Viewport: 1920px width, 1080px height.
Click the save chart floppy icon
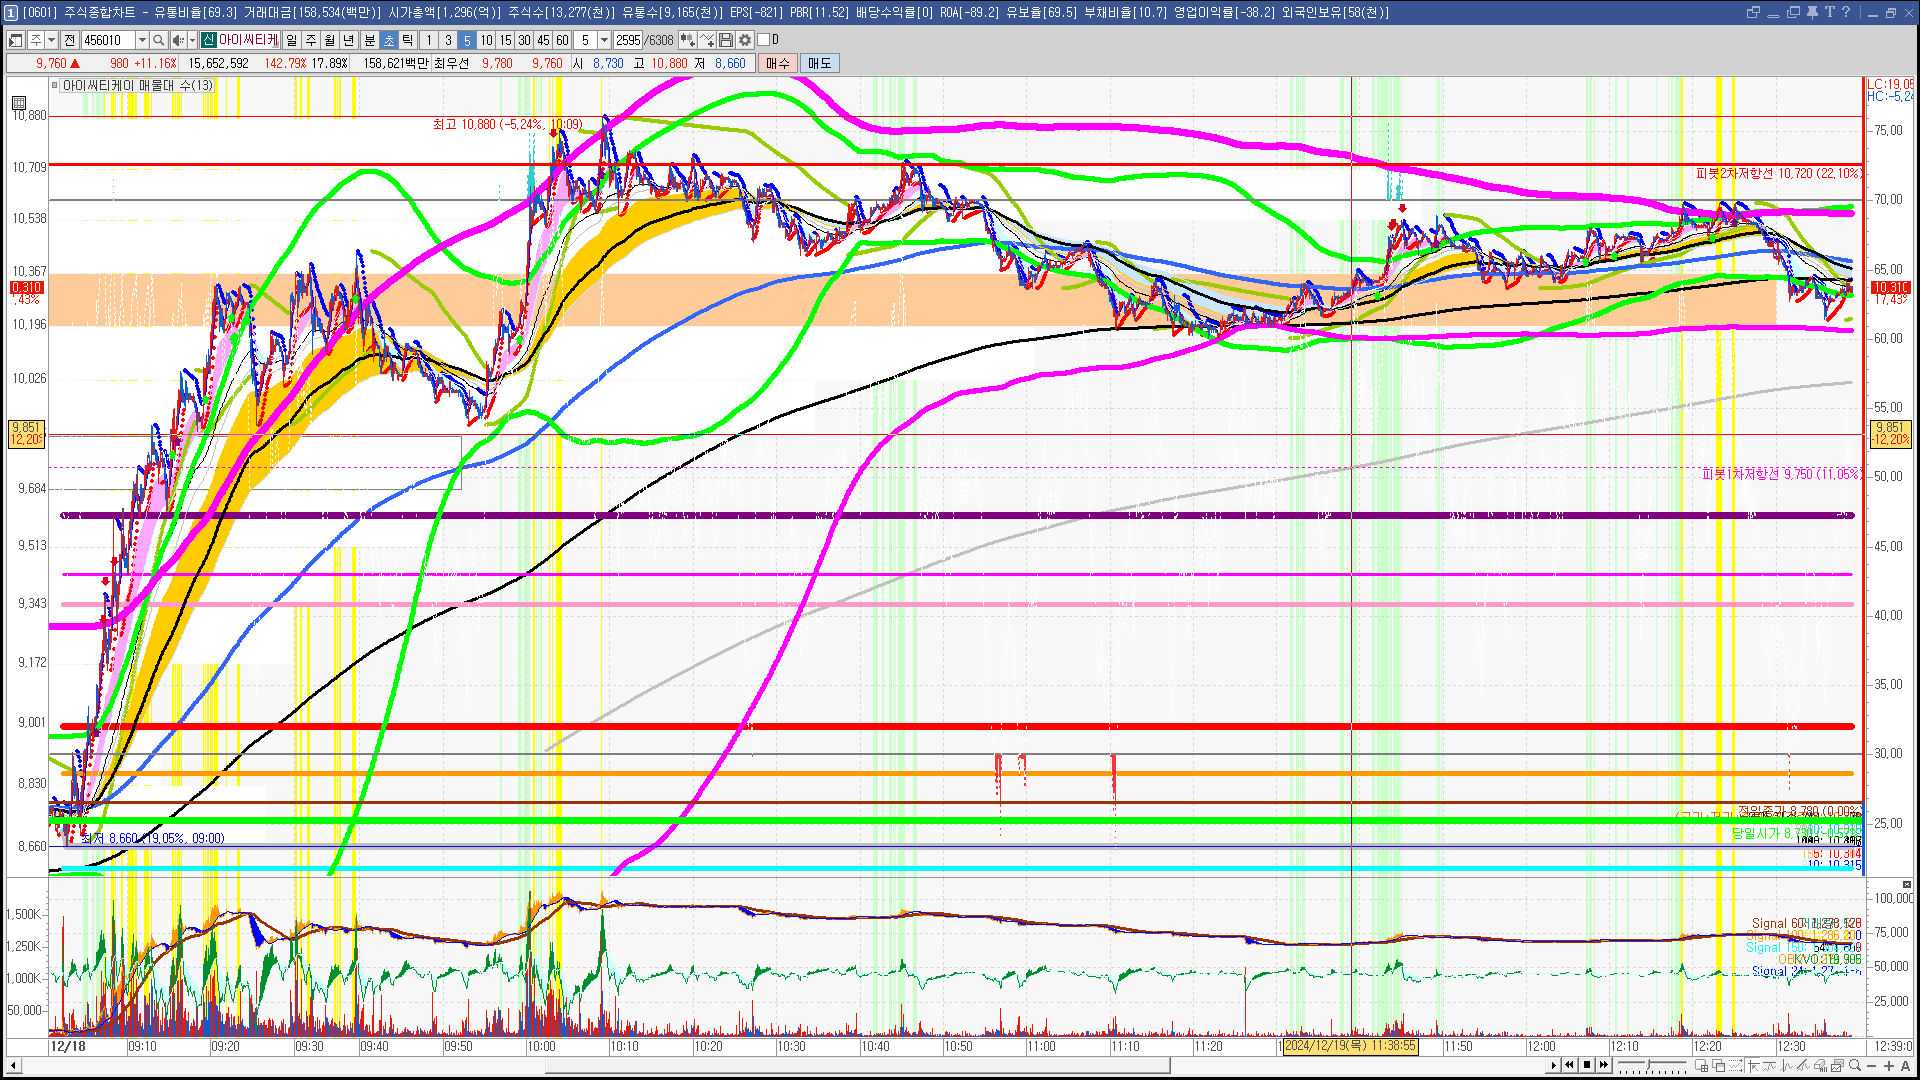point(726,40)
